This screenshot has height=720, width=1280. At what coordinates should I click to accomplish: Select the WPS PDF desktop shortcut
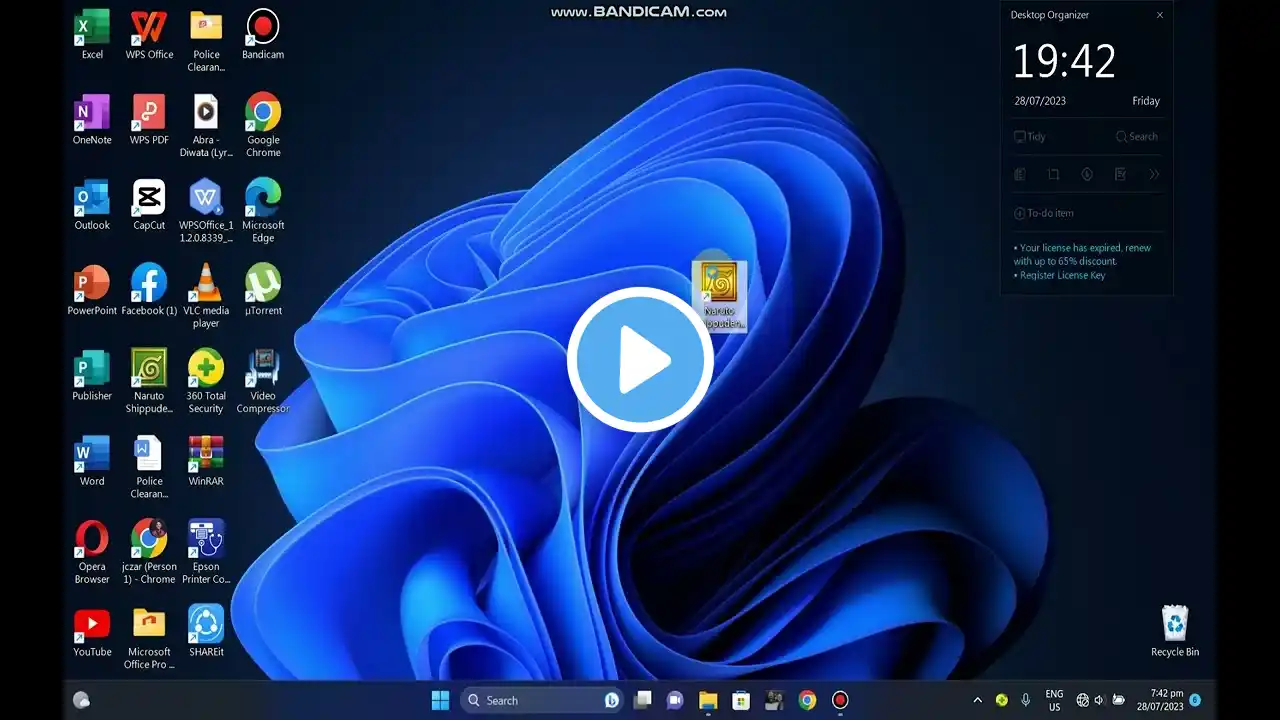tap(149, 120)
